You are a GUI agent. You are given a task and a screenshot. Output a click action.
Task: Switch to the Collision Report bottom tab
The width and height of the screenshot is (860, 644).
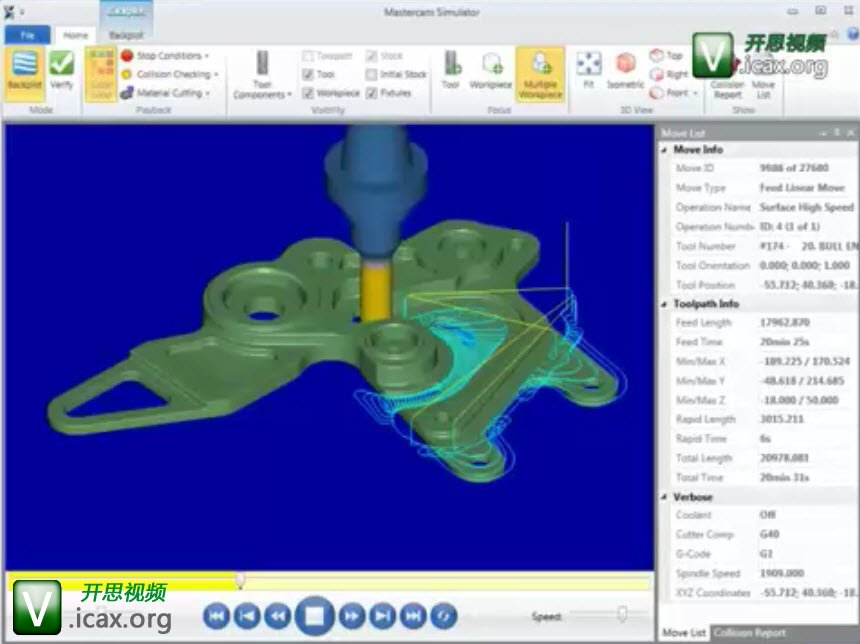point(750,632)
